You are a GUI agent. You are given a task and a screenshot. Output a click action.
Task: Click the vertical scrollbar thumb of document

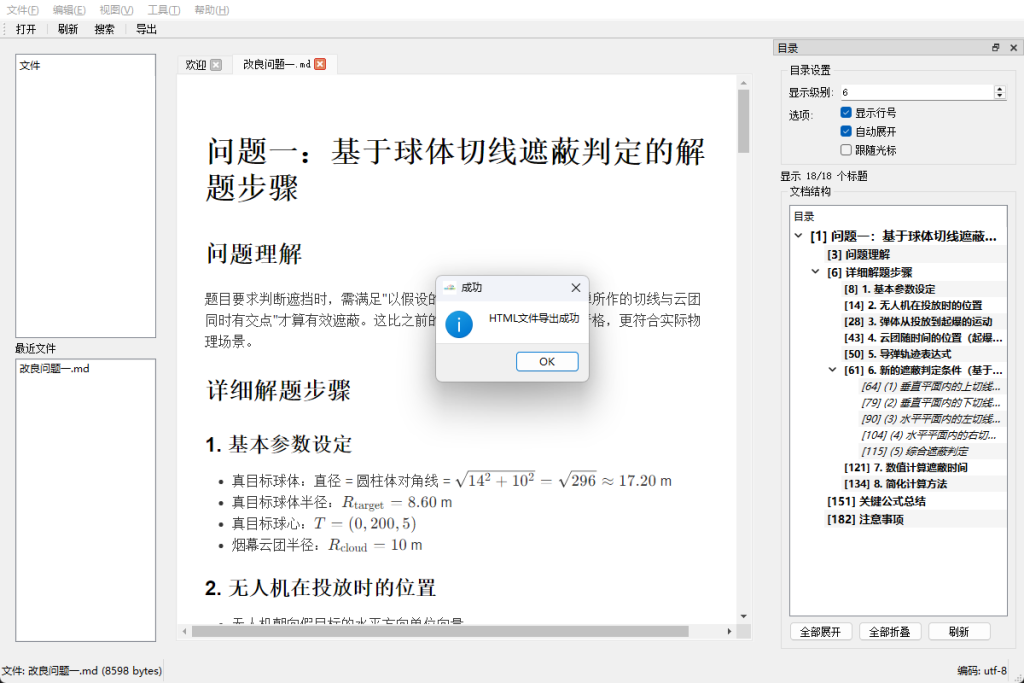coord(743,121)
